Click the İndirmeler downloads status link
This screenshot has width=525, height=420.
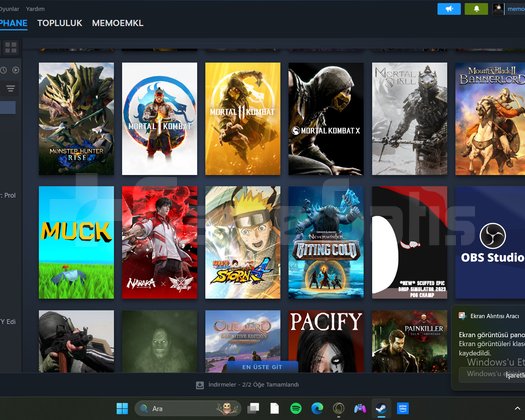tap(253, 385)
